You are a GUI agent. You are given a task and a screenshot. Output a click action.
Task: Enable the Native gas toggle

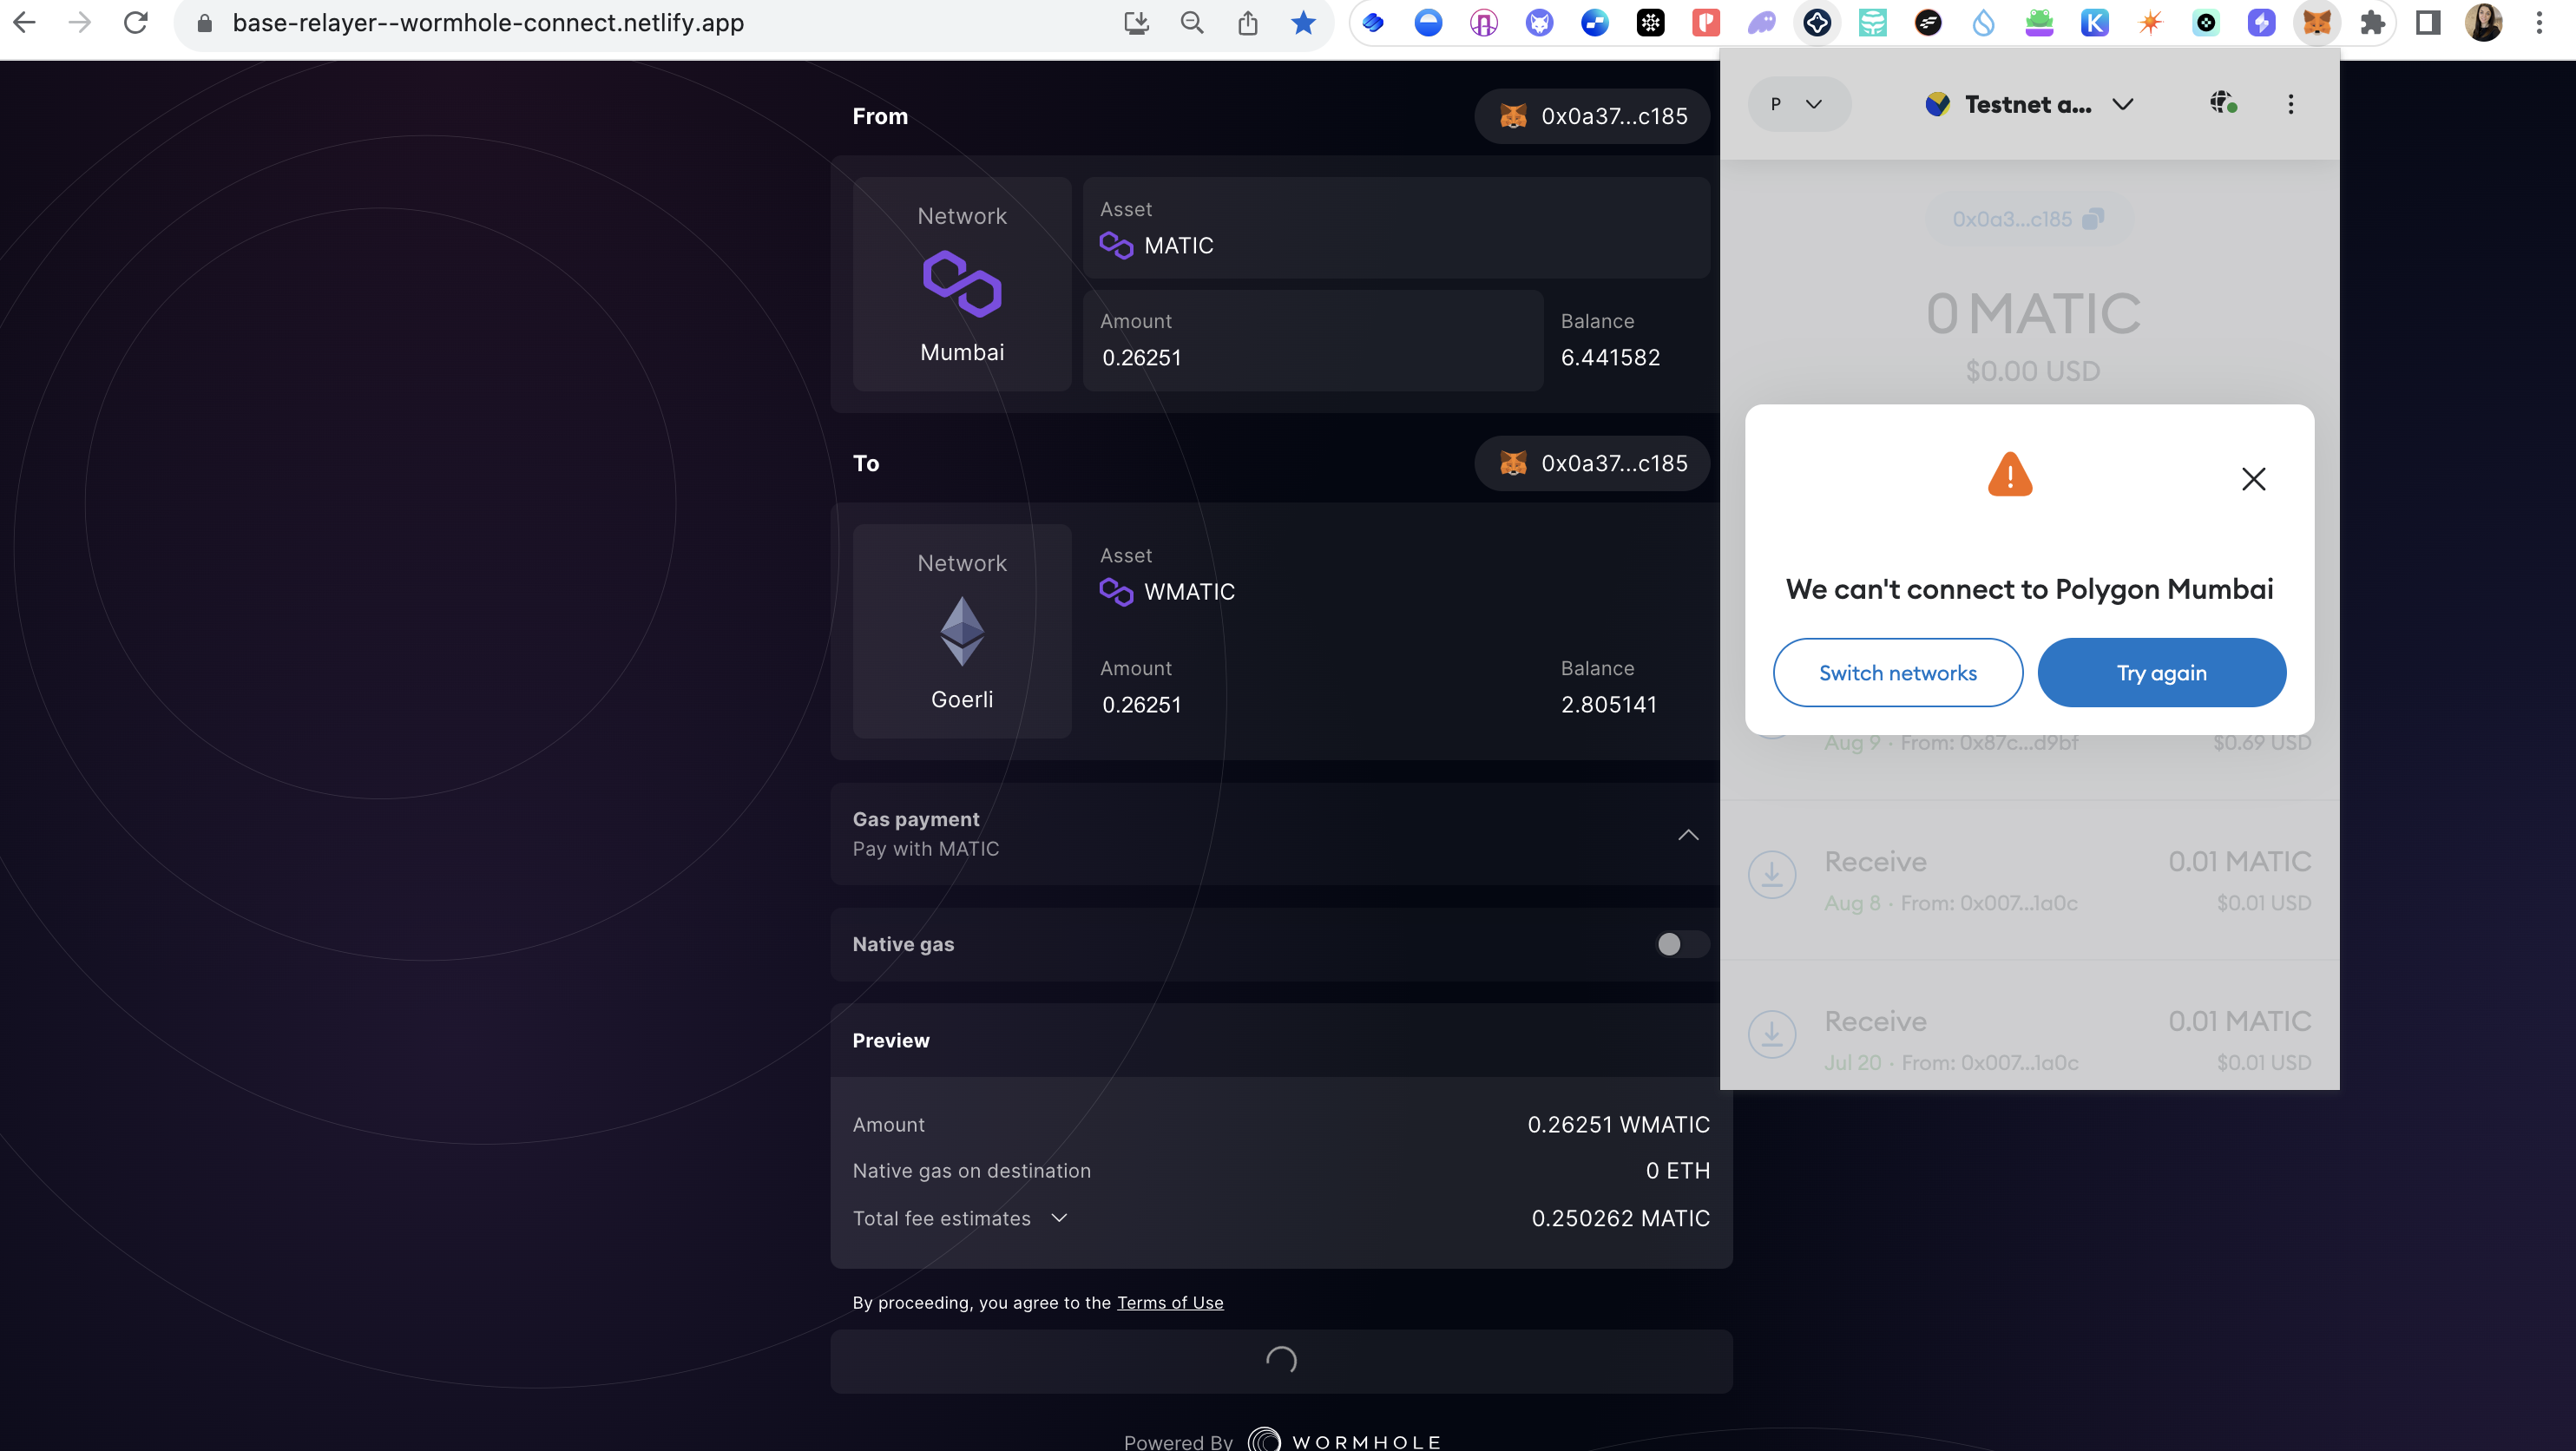[1680, 944]
